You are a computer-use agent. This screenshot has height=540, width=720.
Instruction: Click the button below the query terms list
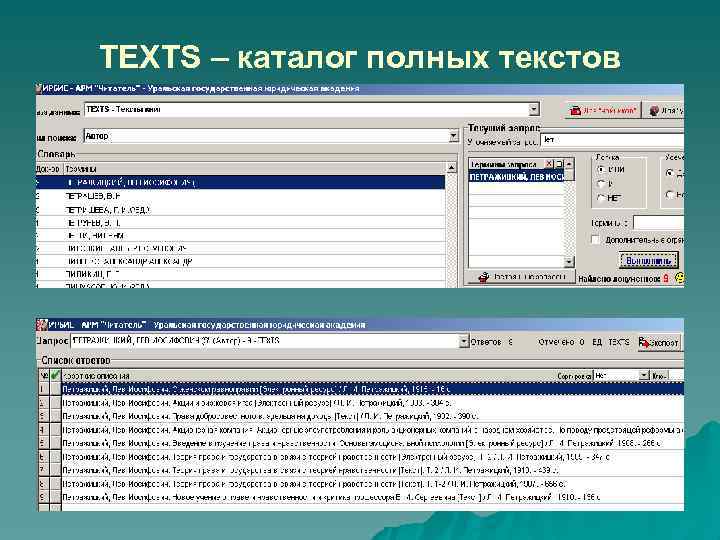coord(521,277)
